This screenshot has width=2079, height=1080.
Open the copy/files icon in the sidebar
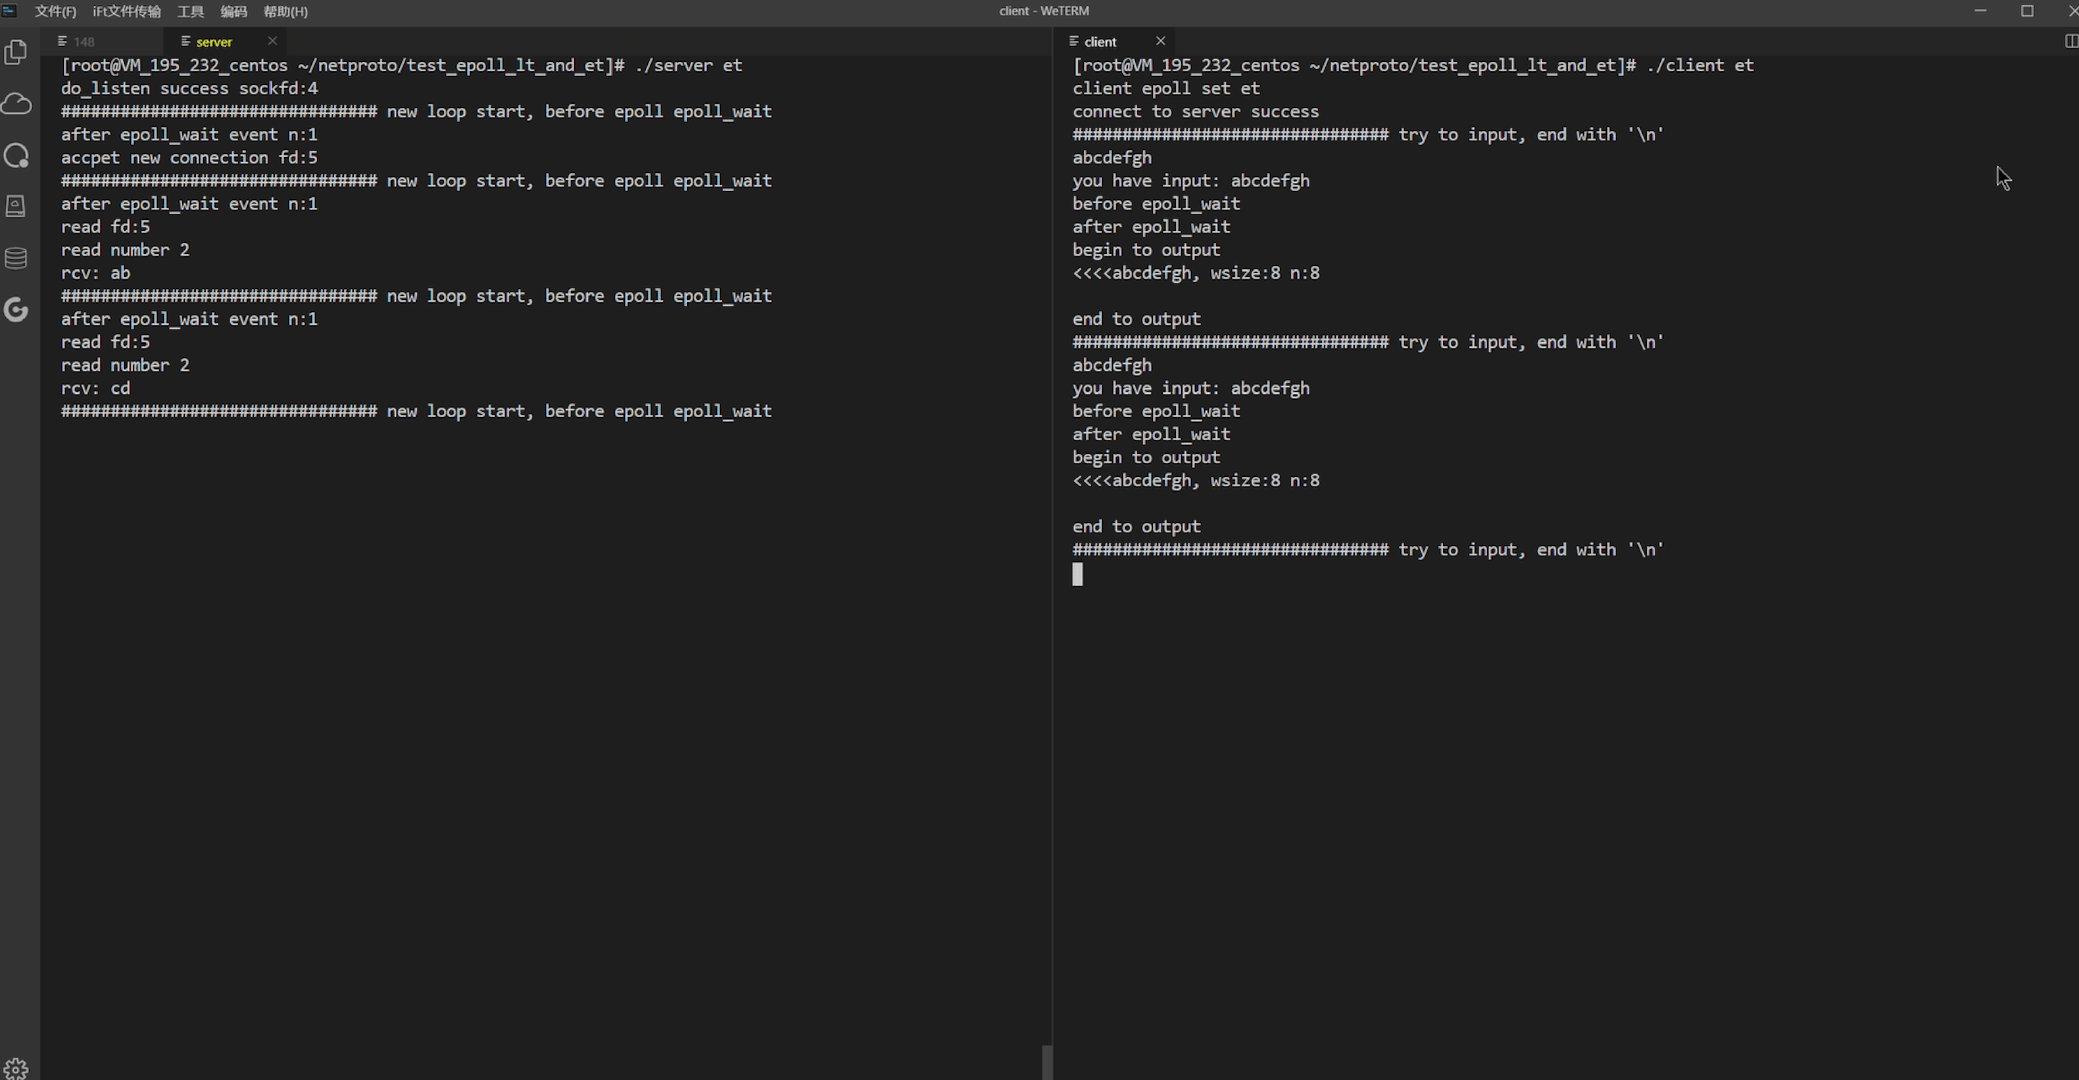coord(16,52)
